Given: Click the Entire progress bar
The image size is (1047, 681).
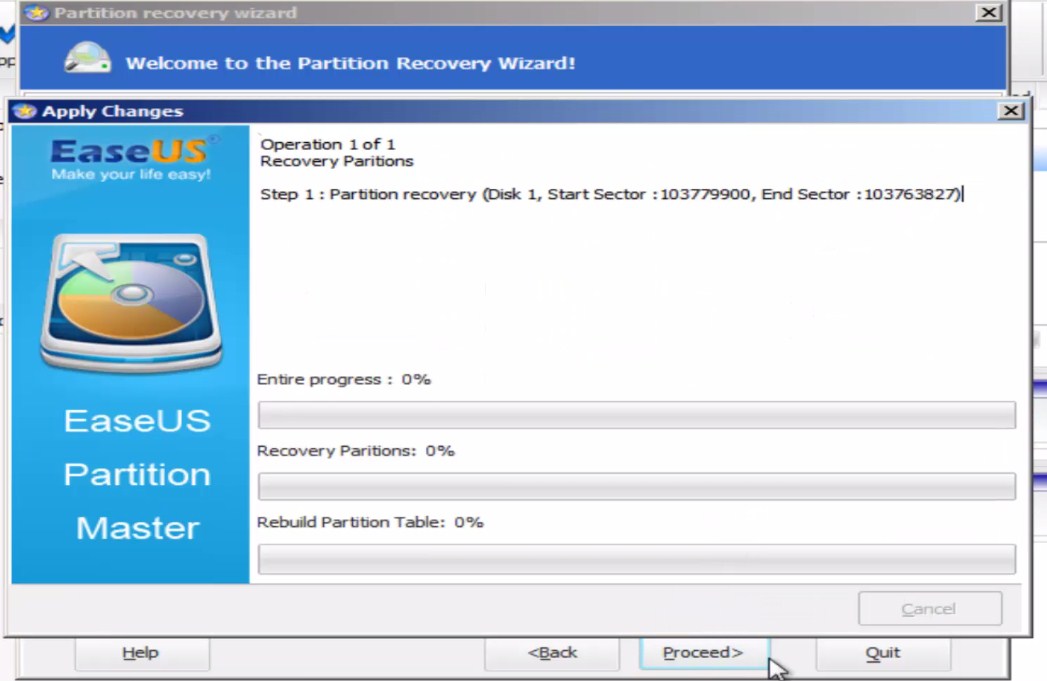Looking at the screenshot, I should click(636, 415).
